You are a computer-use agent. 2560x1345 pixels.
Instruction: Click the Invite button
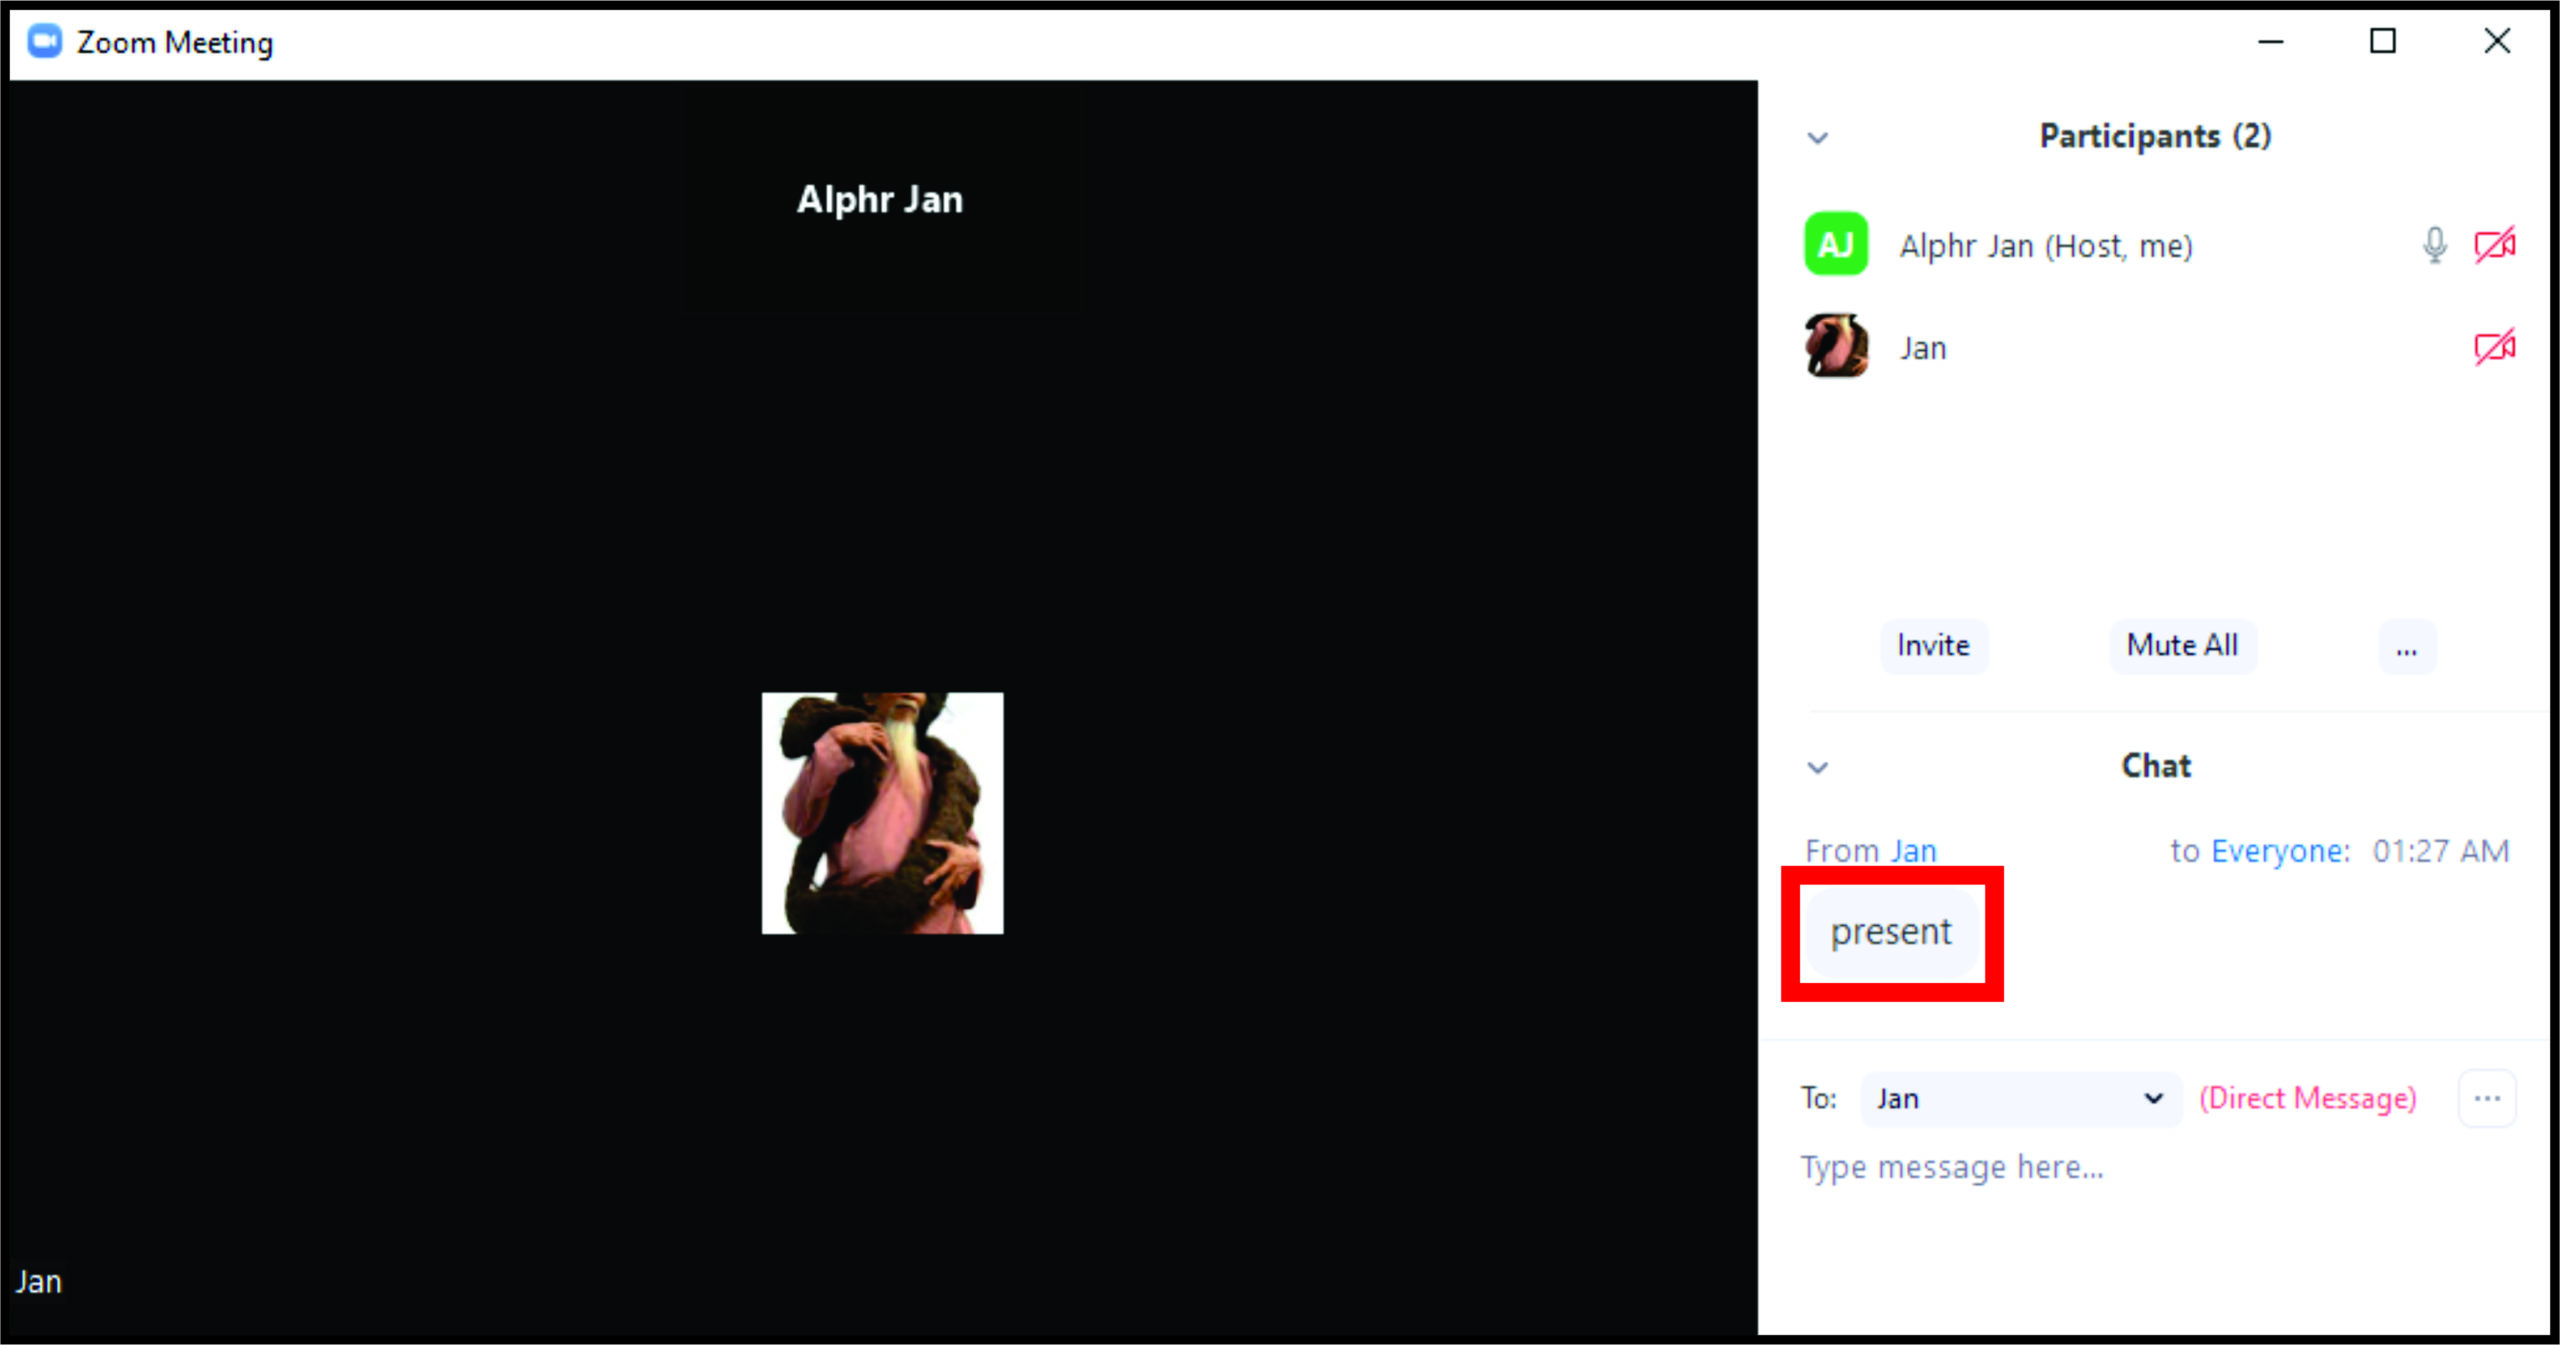(x=1933, y=646)
